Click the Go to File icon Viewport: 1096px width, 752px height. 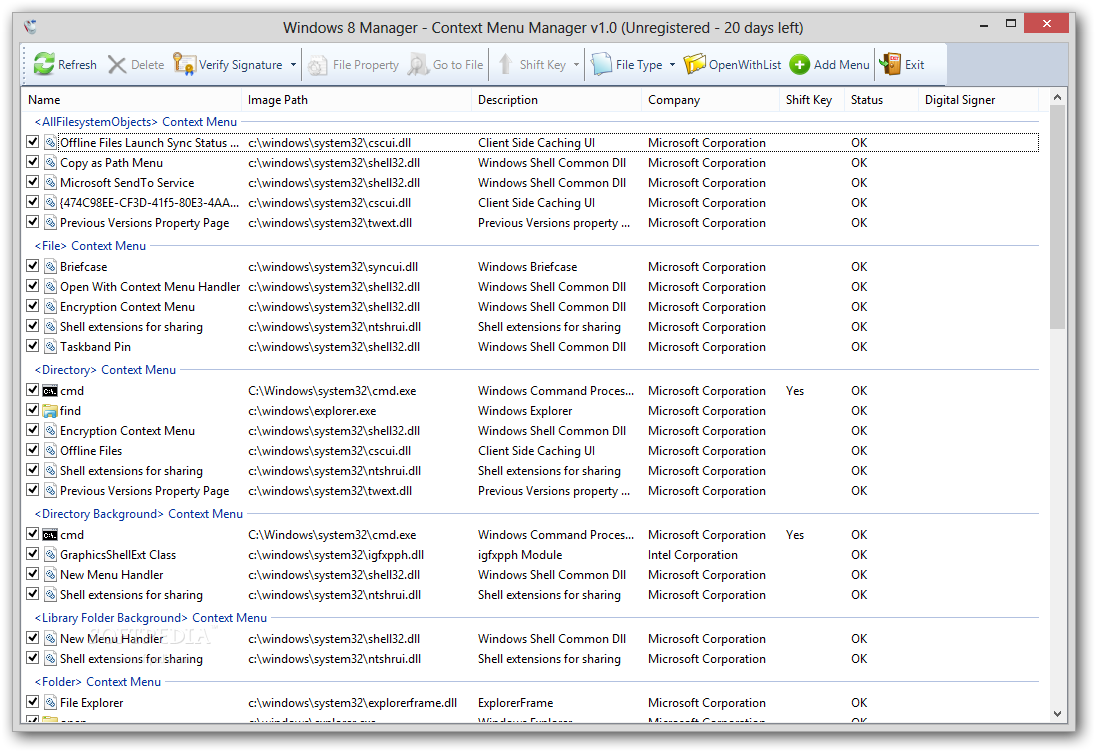(x=418, y=65)
